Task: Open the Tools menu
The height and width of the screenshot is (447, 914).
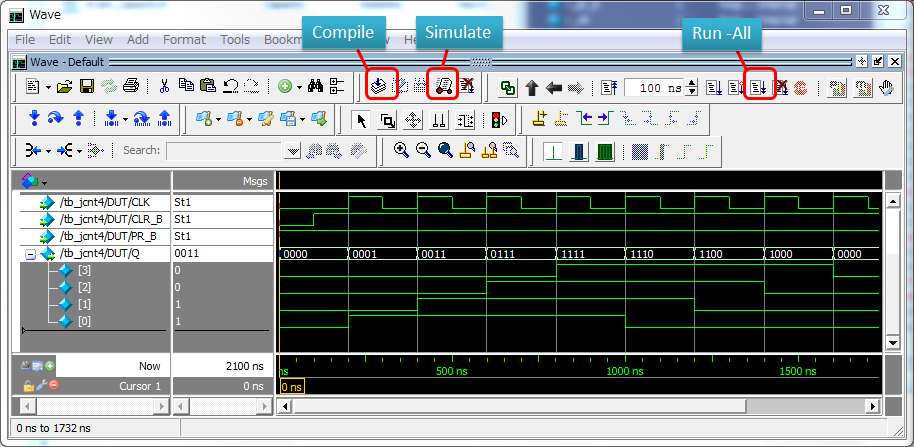Action: point(235,40)
